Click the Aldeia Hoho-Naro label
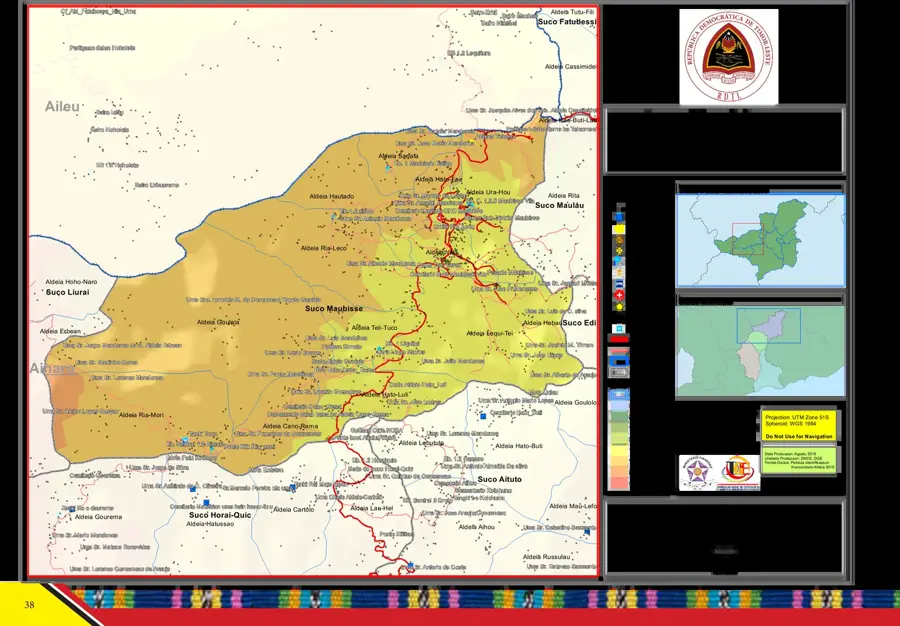 click(71, 282)
